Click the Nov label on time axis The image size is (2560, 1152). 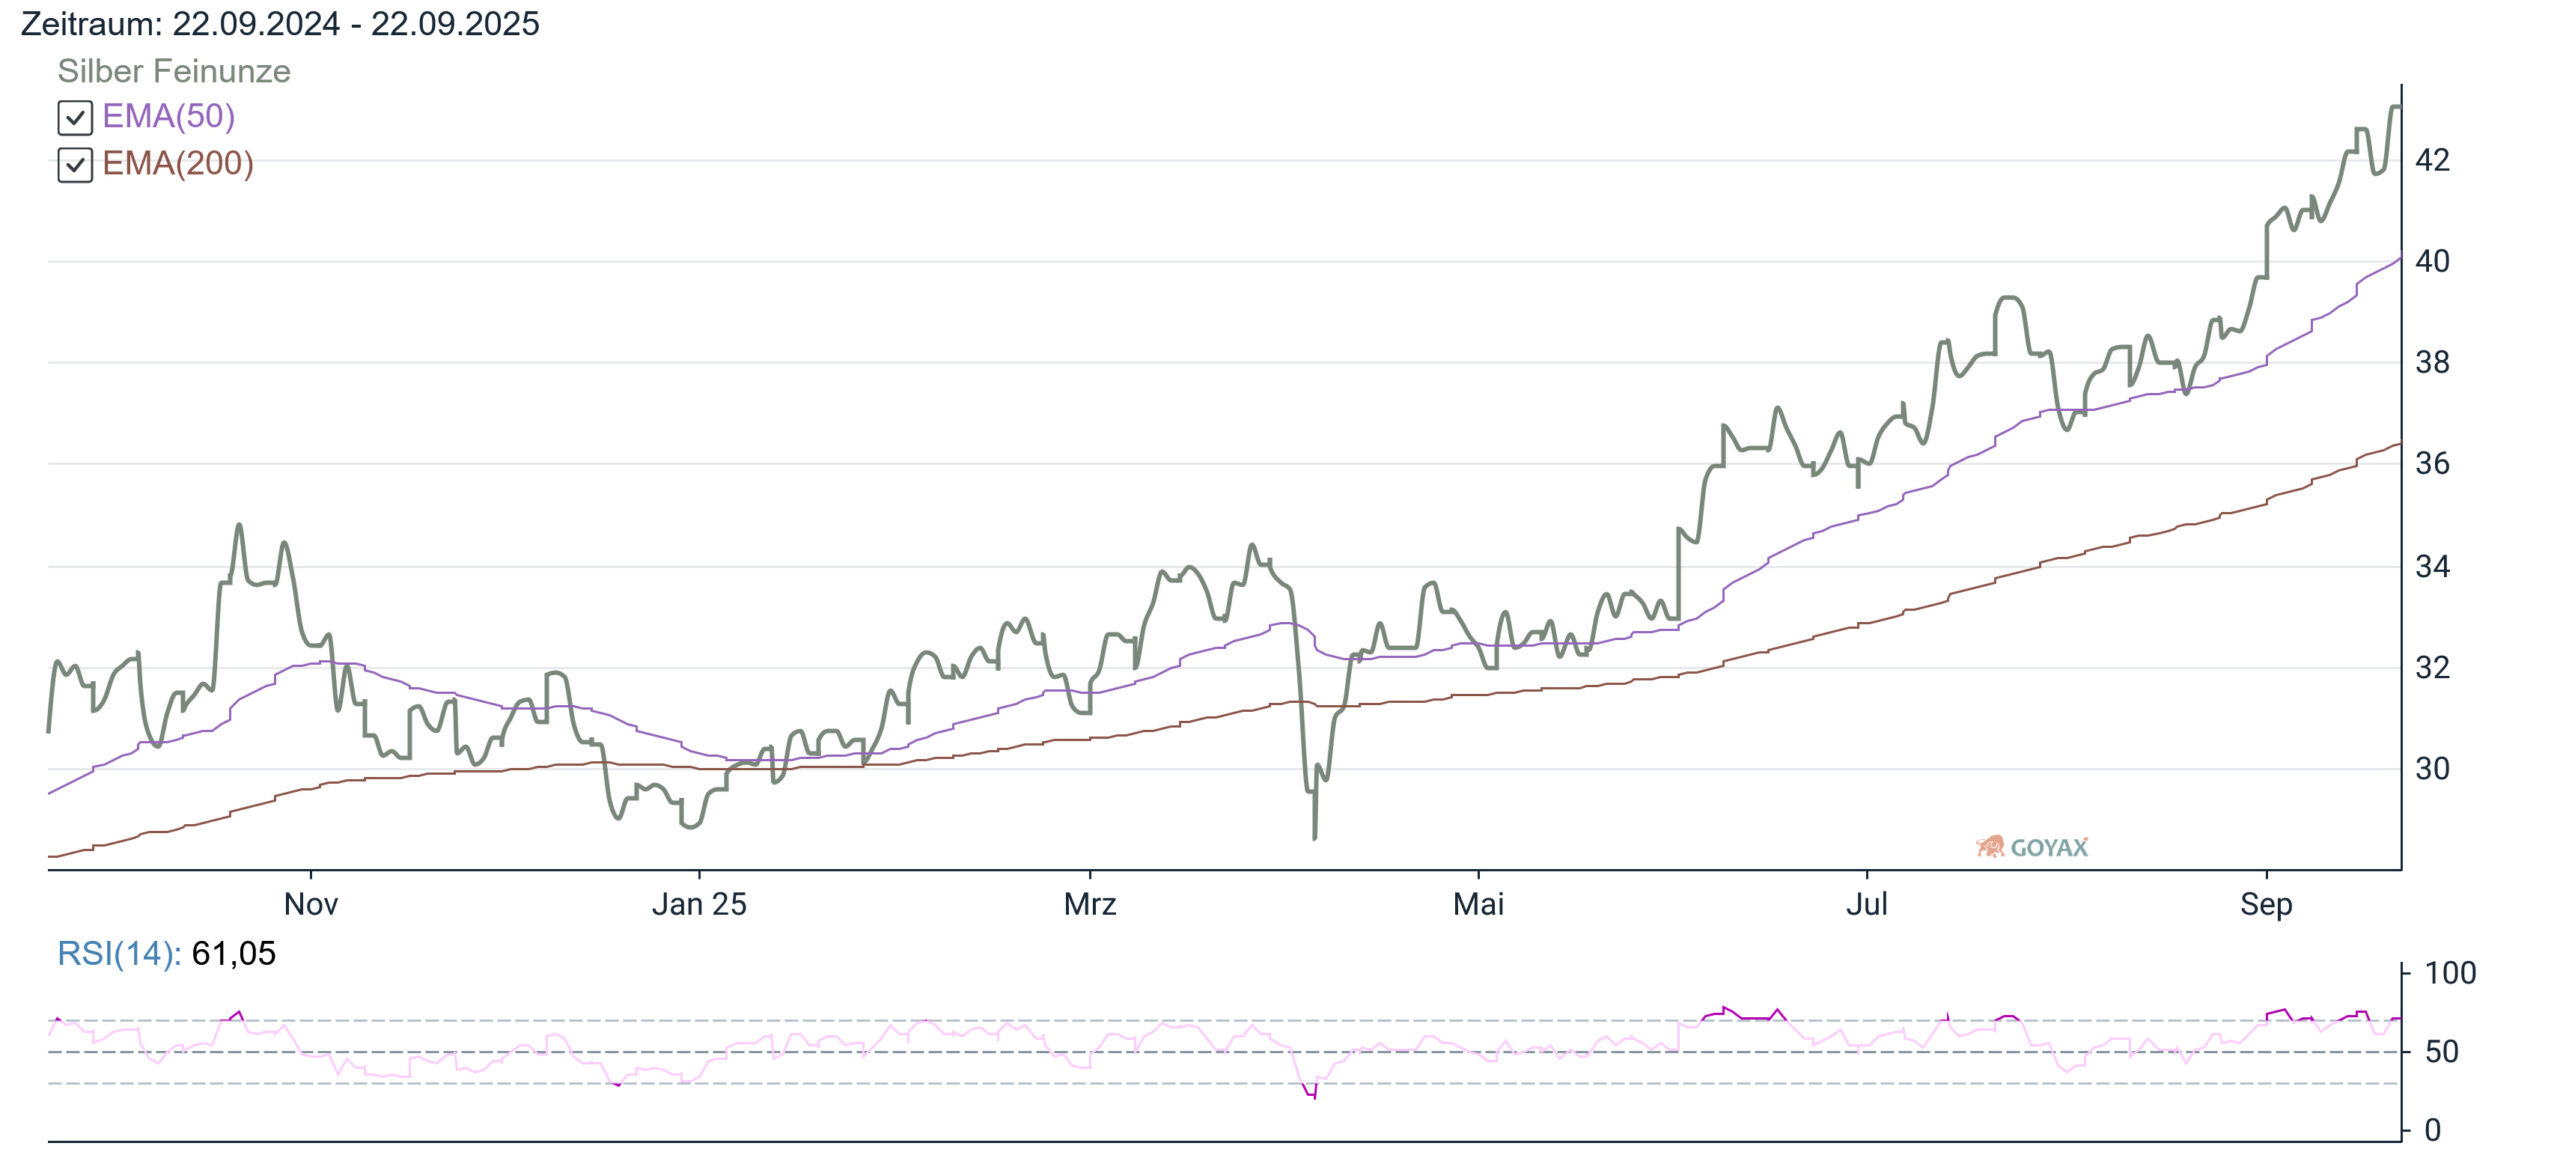coord(311,904)
